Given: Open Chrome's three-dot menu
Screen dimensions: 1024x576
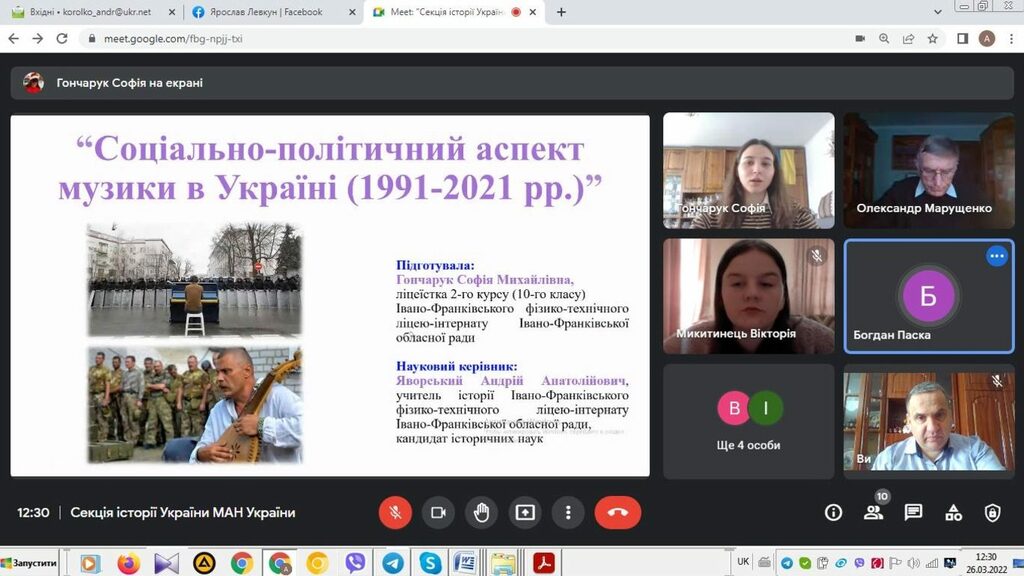Looking at the screenshot, I should (1010, 39).
